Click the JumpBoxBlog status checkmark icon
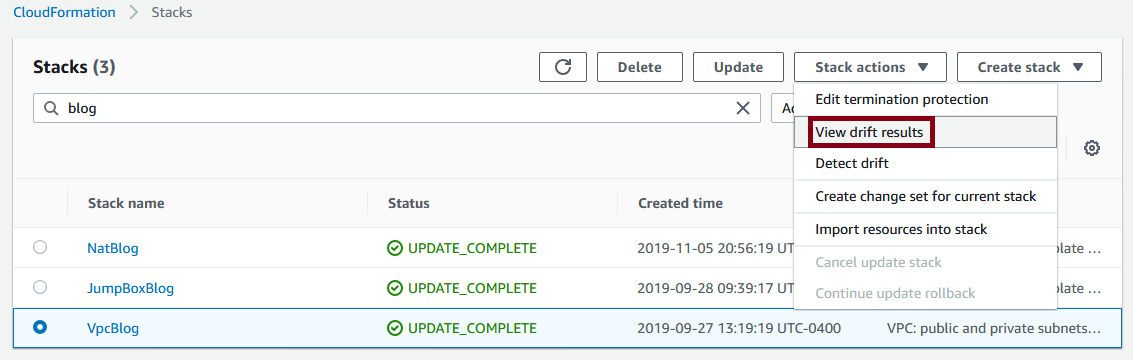 (395, 288)
